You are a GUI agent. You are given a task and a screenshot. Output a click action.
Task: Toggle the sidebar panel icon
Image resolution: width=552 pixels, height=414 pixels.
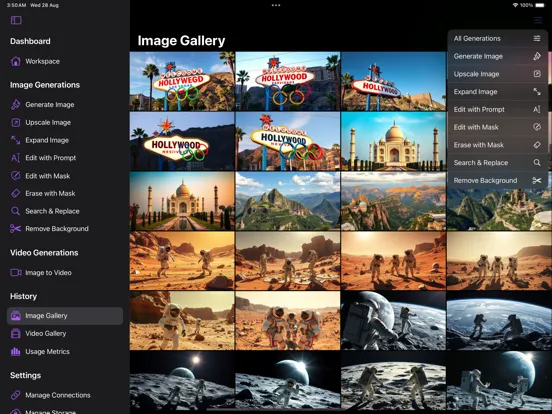point(16,20)
